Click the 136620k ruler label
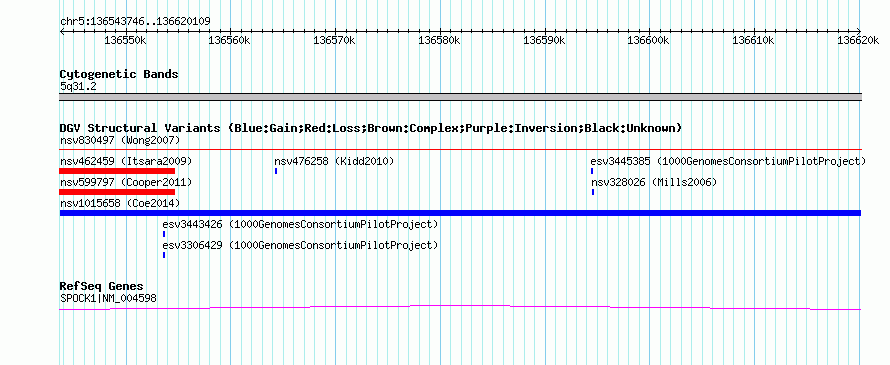890x365 pixels. (858, 40)
